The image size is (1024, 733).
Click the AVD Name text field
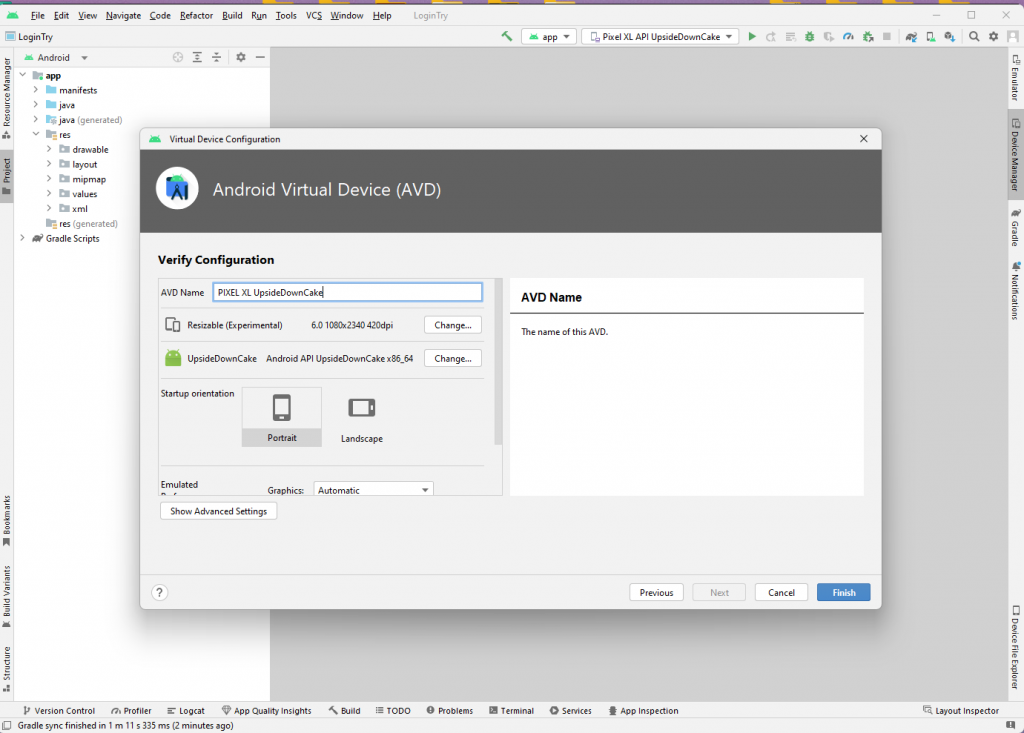[x=347, y=292]
